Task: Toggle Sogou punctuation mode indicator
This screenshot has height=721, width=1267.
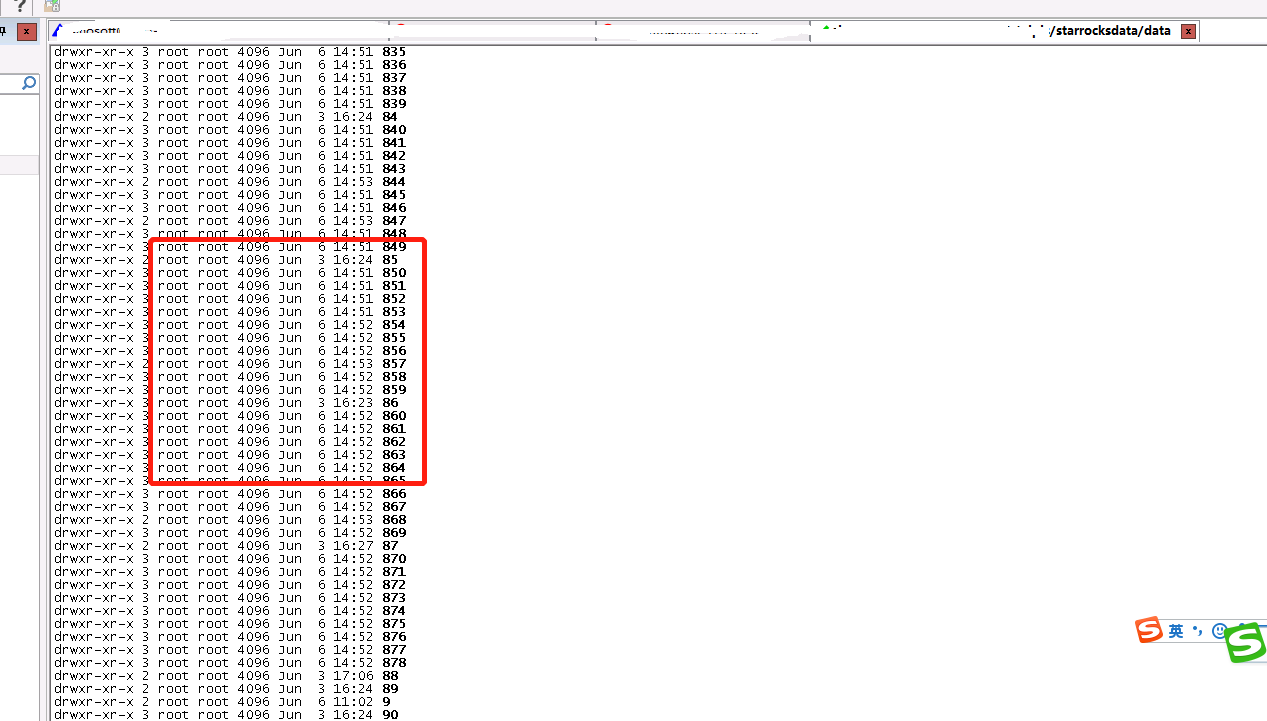Action: (1196, 631)
